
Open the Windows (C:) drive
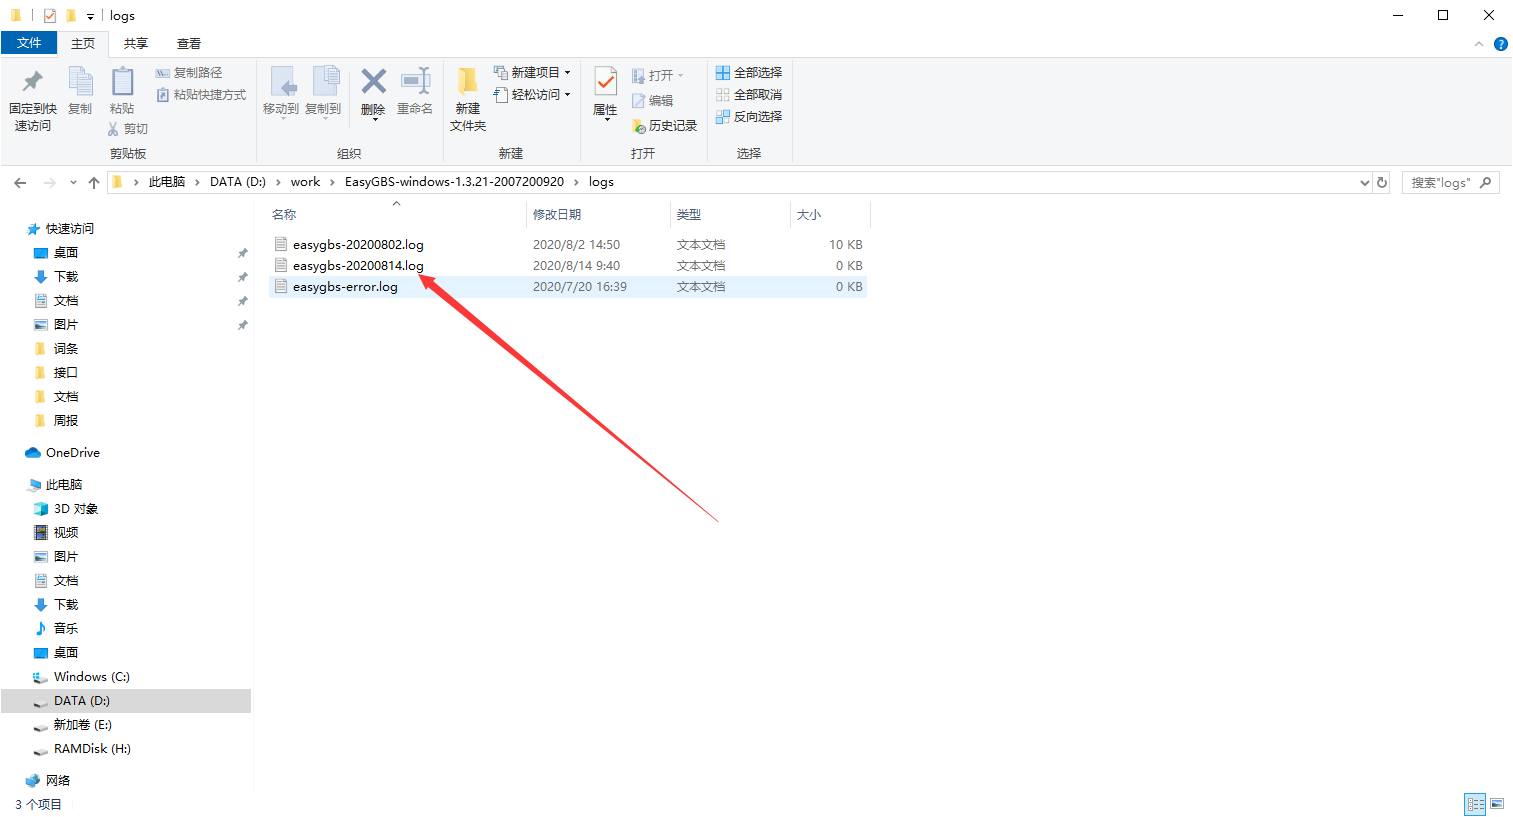point(82,677)
